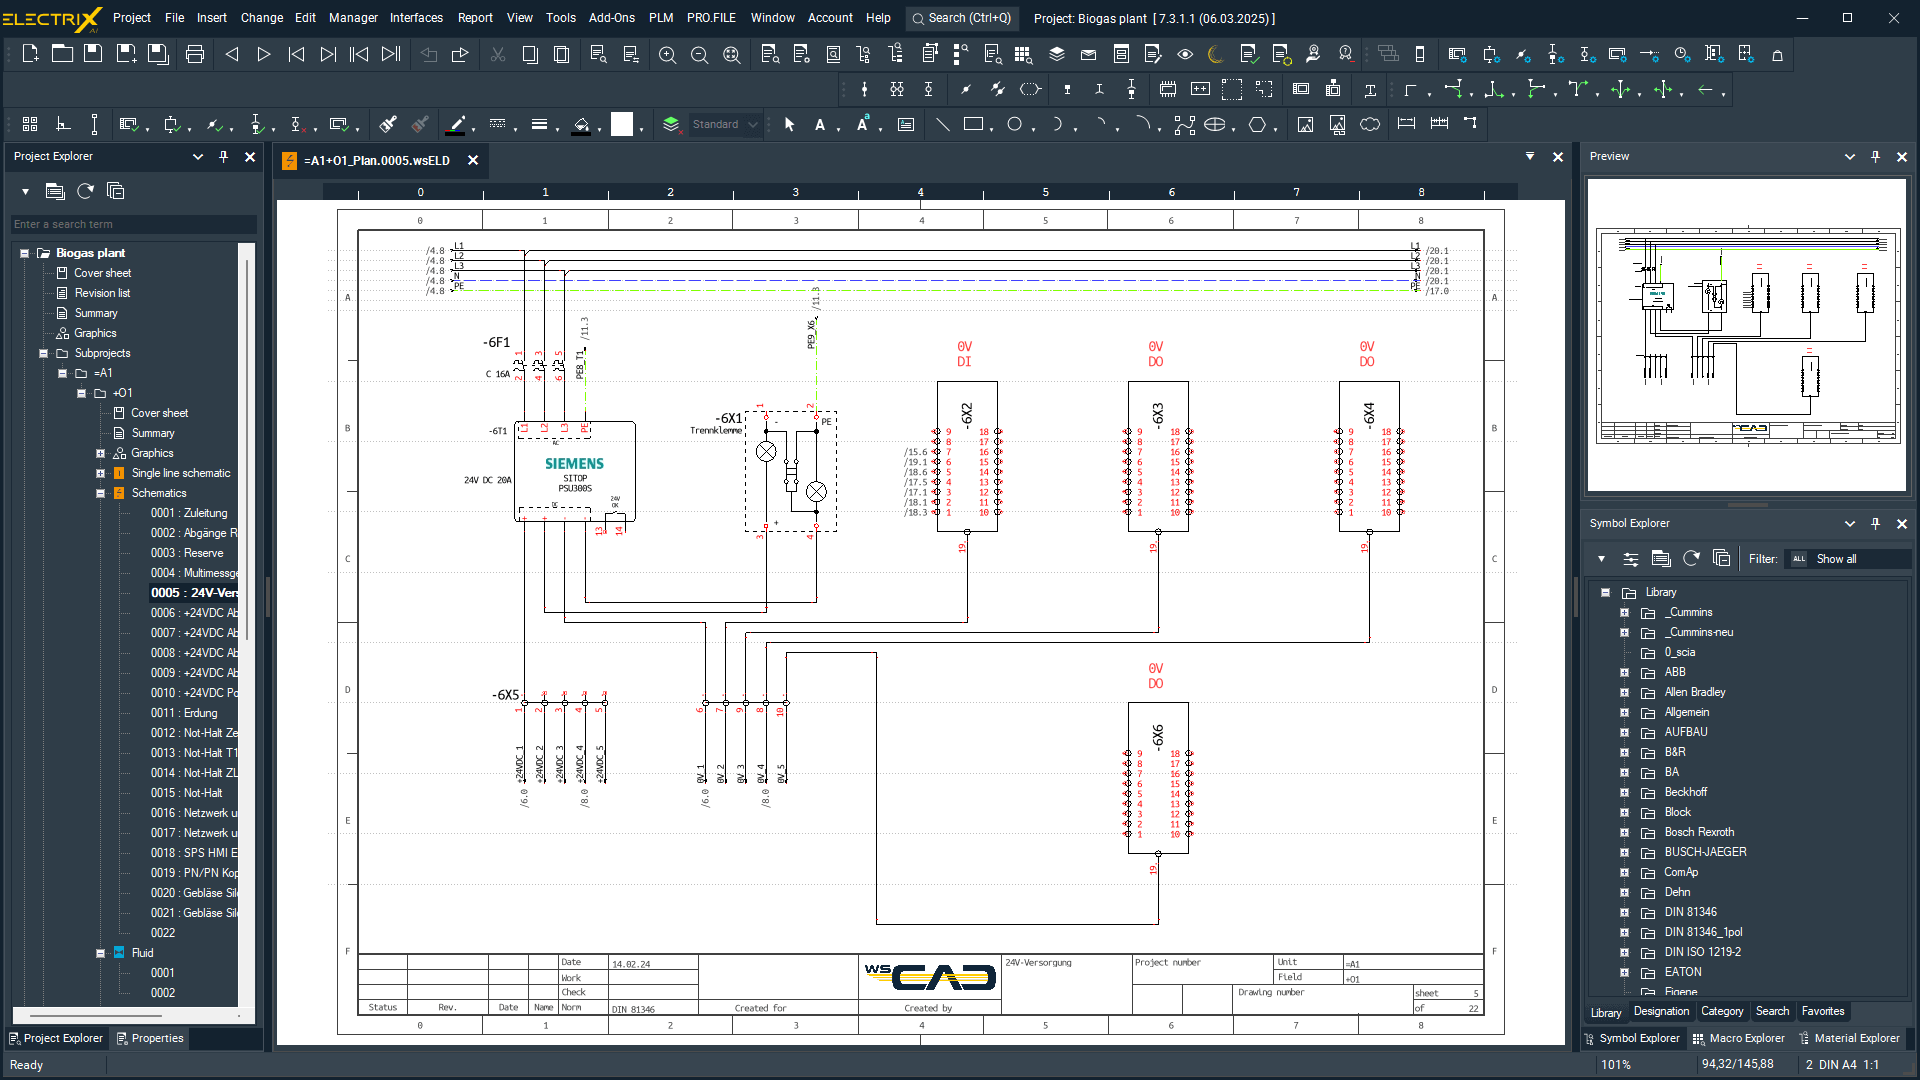Open the fill color bucket swatch

581,124
